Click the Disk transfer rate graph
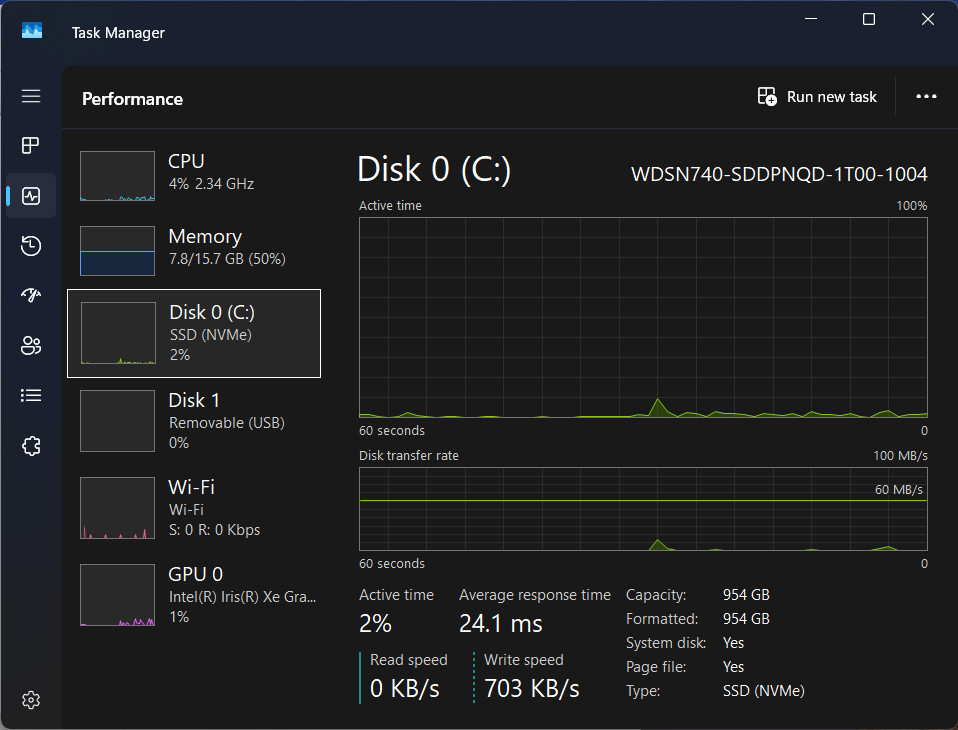 (x=643, y=509)
